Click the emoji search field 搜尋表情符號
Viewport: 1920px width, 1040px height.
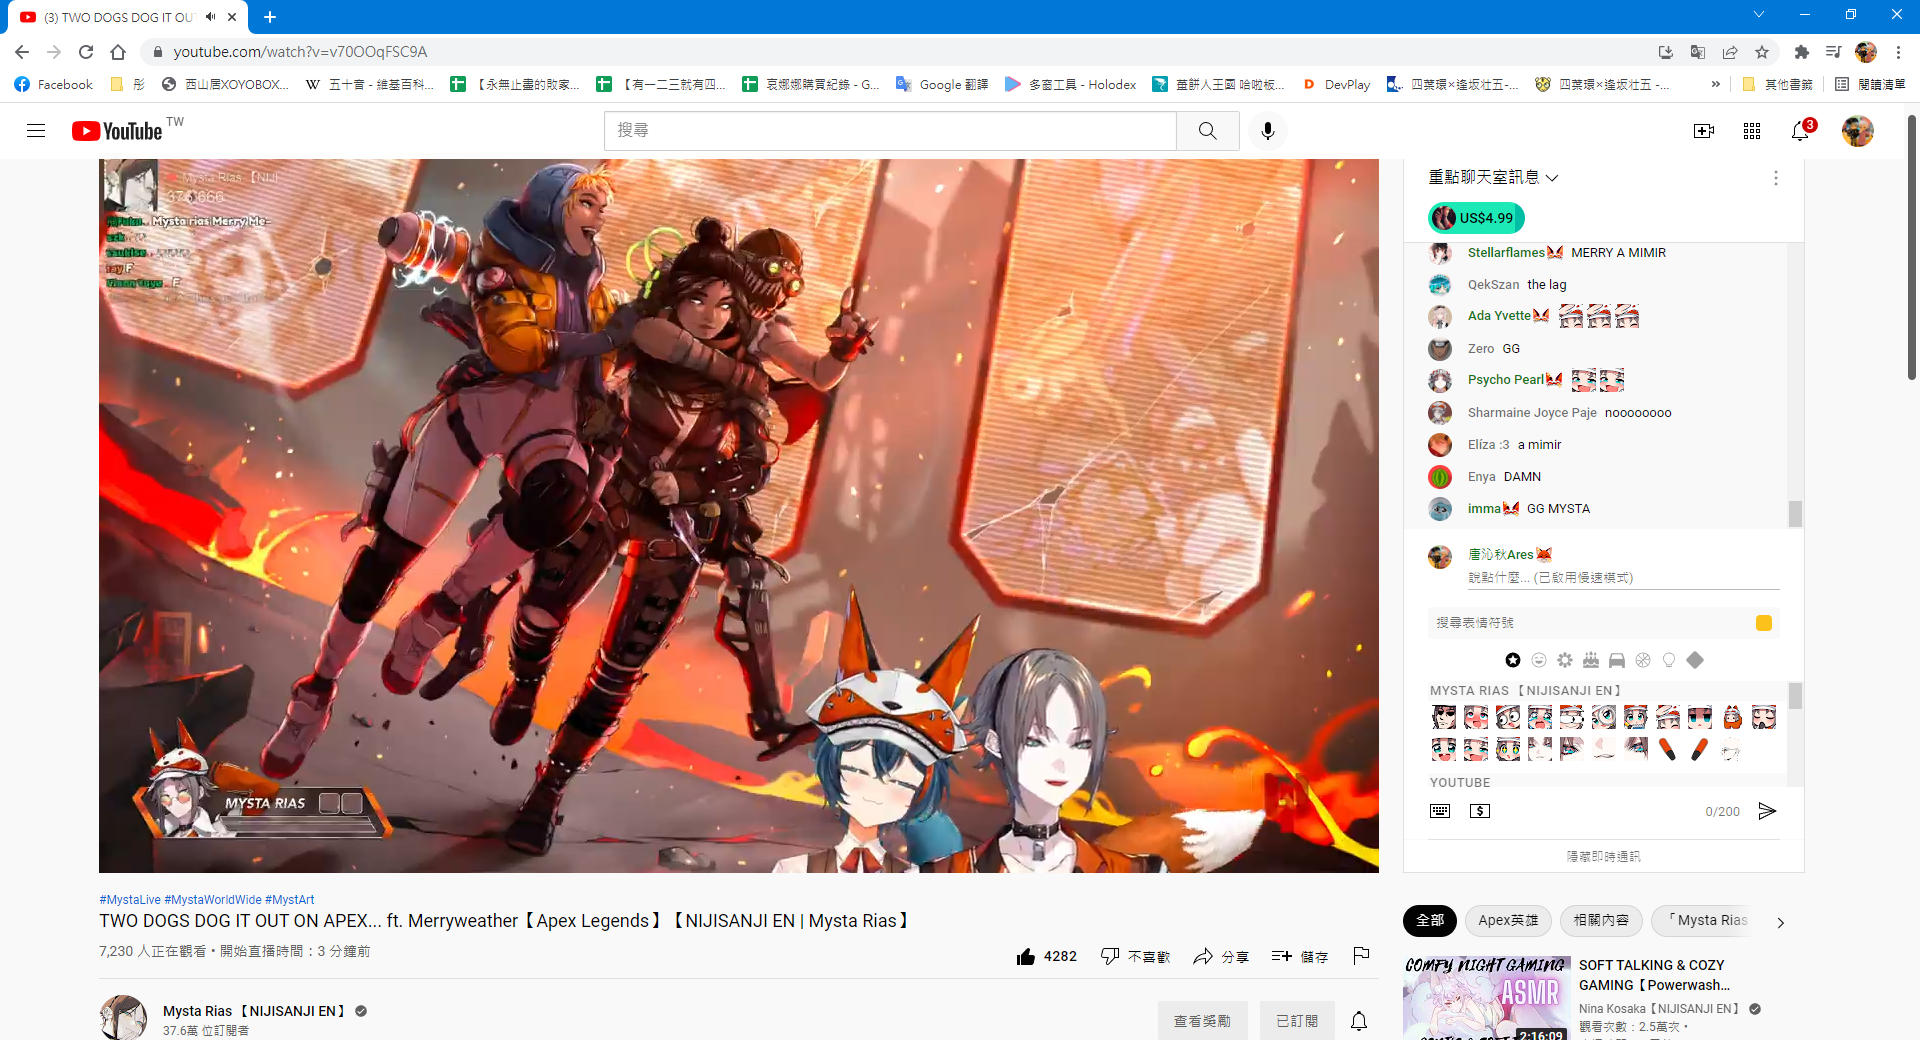pos(1590,623)
